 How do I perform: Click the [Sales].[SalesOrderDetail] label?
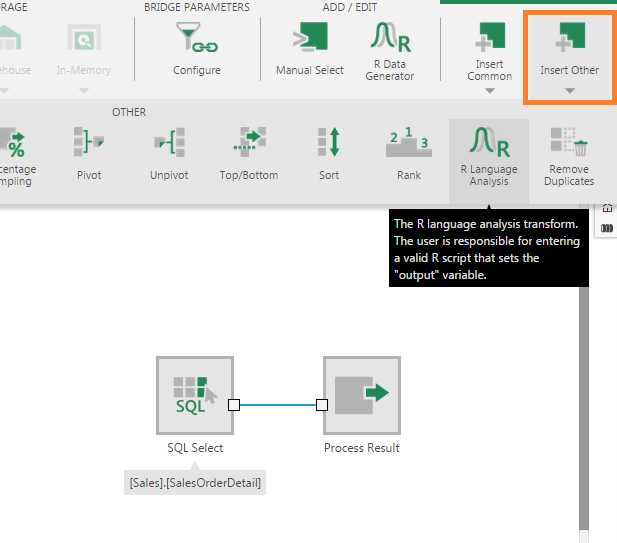coord(195,483)
